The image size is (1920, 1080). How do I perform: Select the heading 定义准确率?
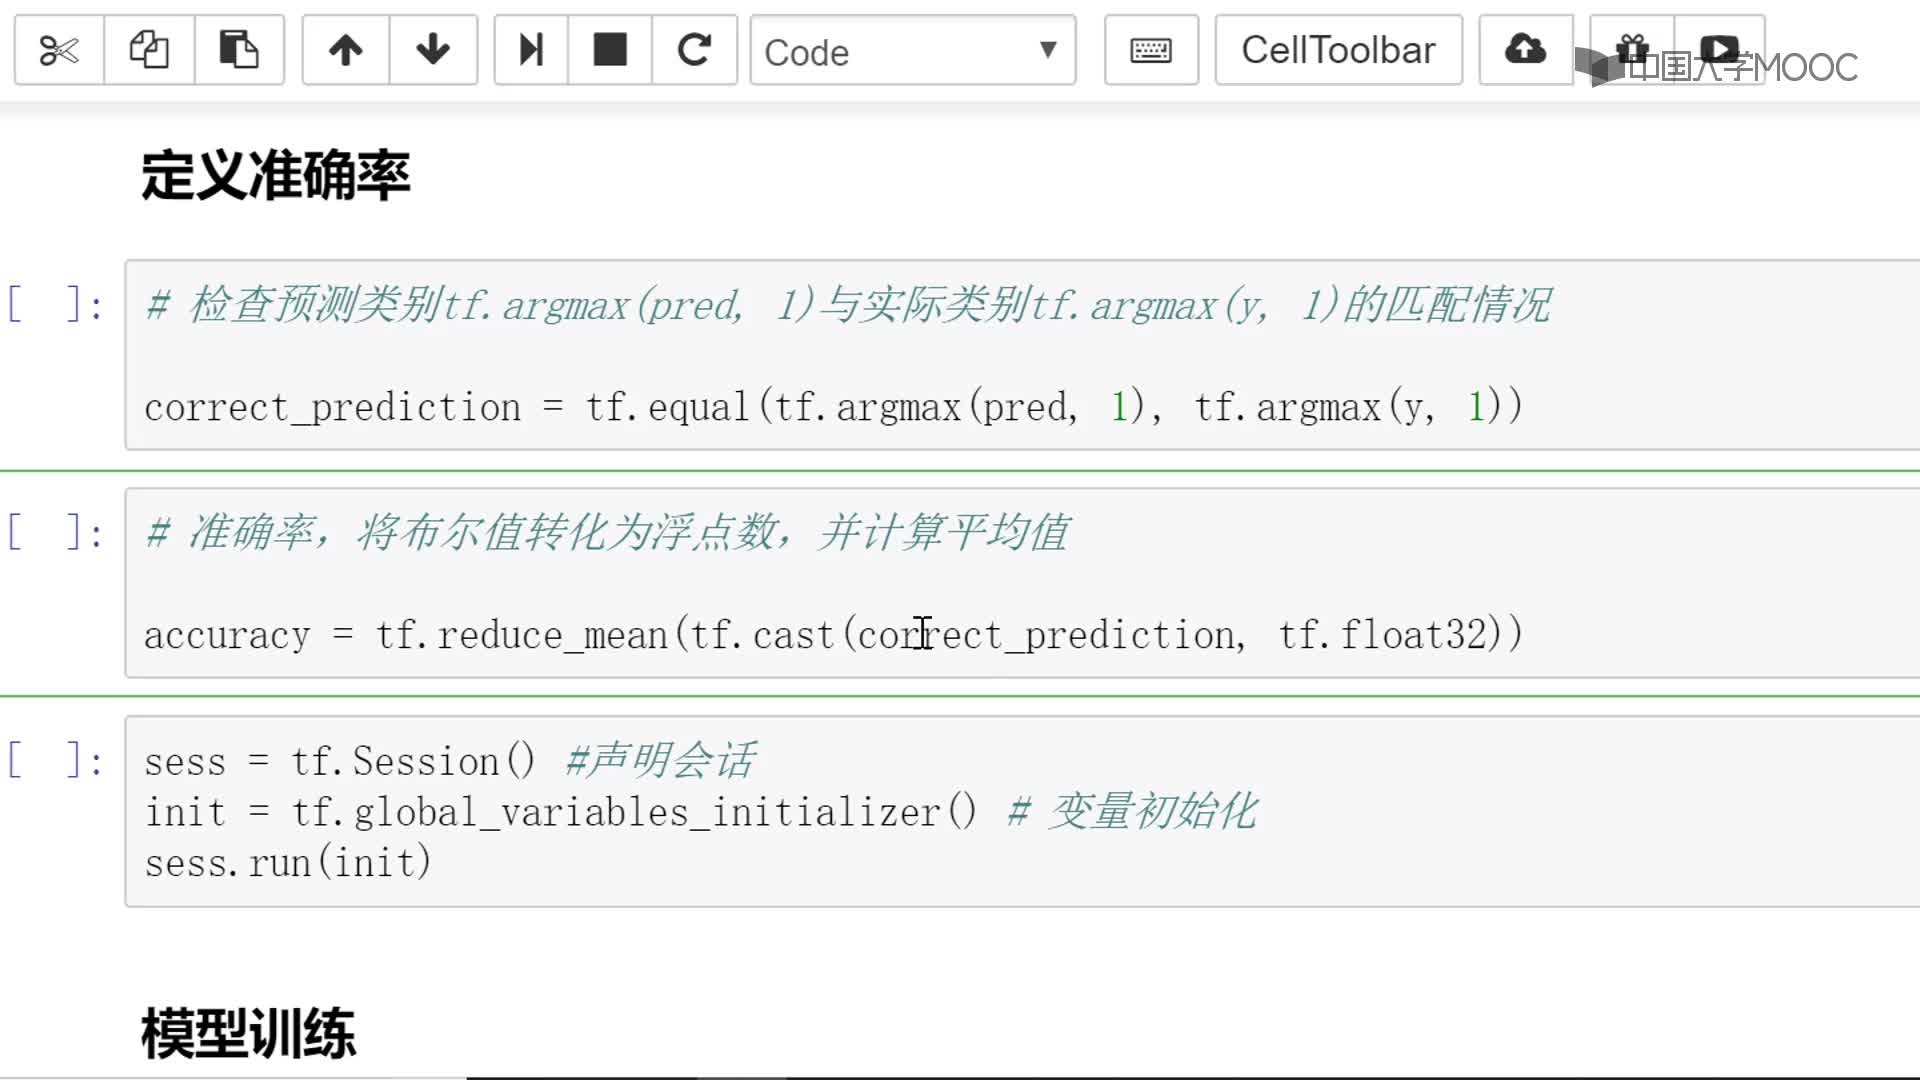(275, 176)
